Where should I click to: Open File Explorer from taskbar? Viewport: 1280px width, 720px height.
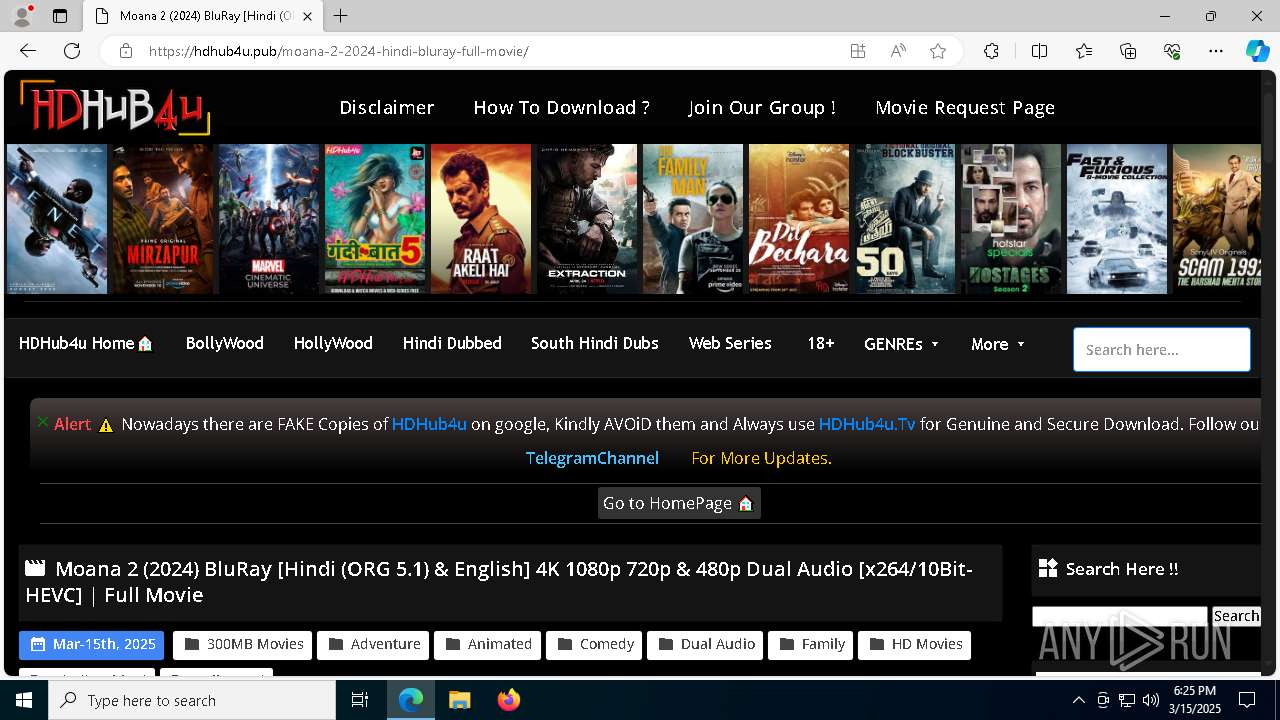pos(459,700)
